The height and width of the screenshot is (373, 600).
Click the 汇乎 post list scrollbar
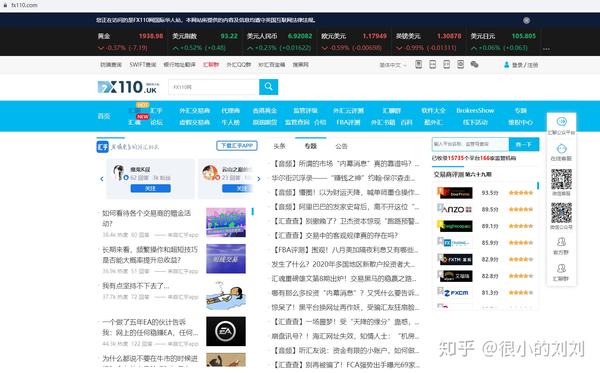(x=253, y=211)
